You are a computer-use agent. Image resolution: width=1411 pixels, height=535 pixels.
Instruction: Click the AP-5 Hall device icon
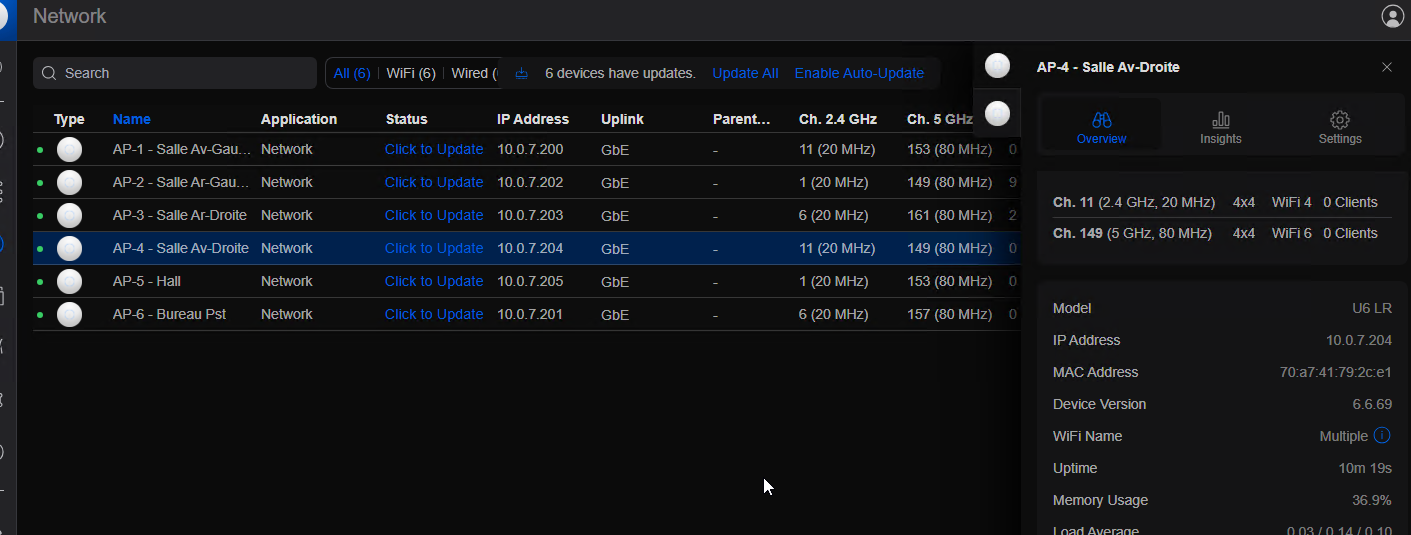69,281
